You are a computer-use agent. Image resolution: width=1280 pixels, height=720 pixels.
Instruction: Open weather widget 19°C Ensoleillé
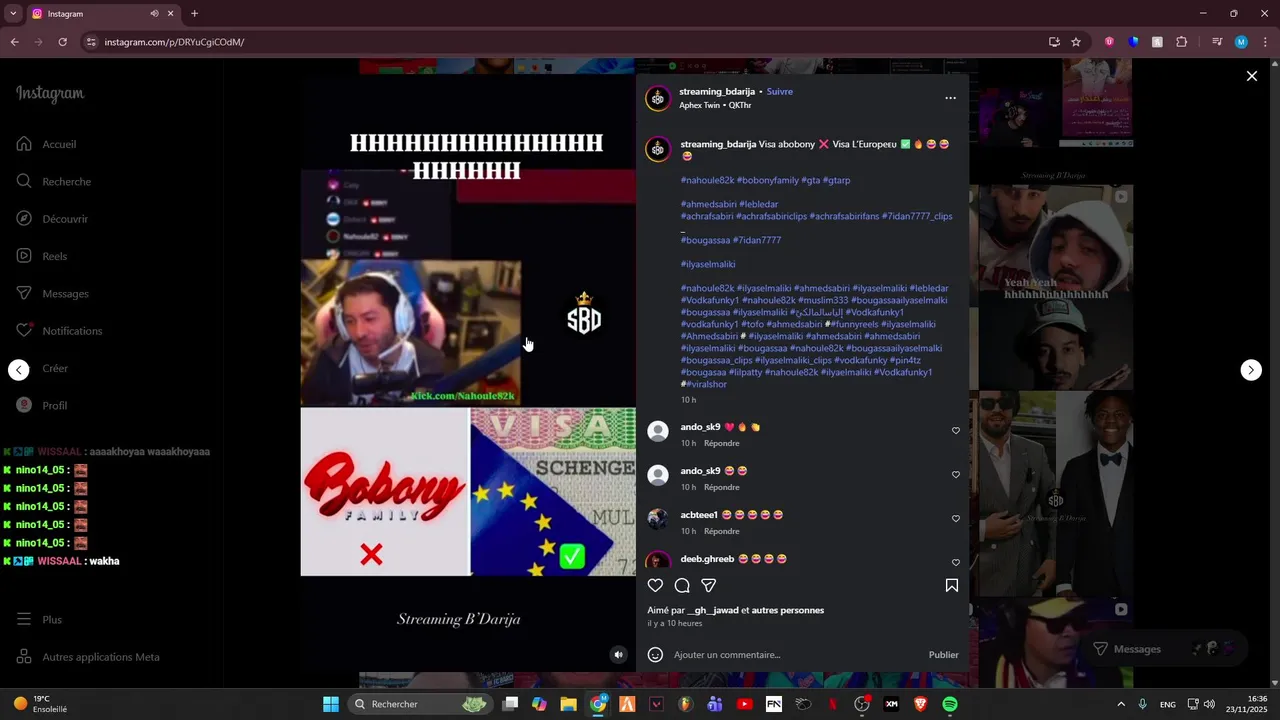[x=40, y=704]
